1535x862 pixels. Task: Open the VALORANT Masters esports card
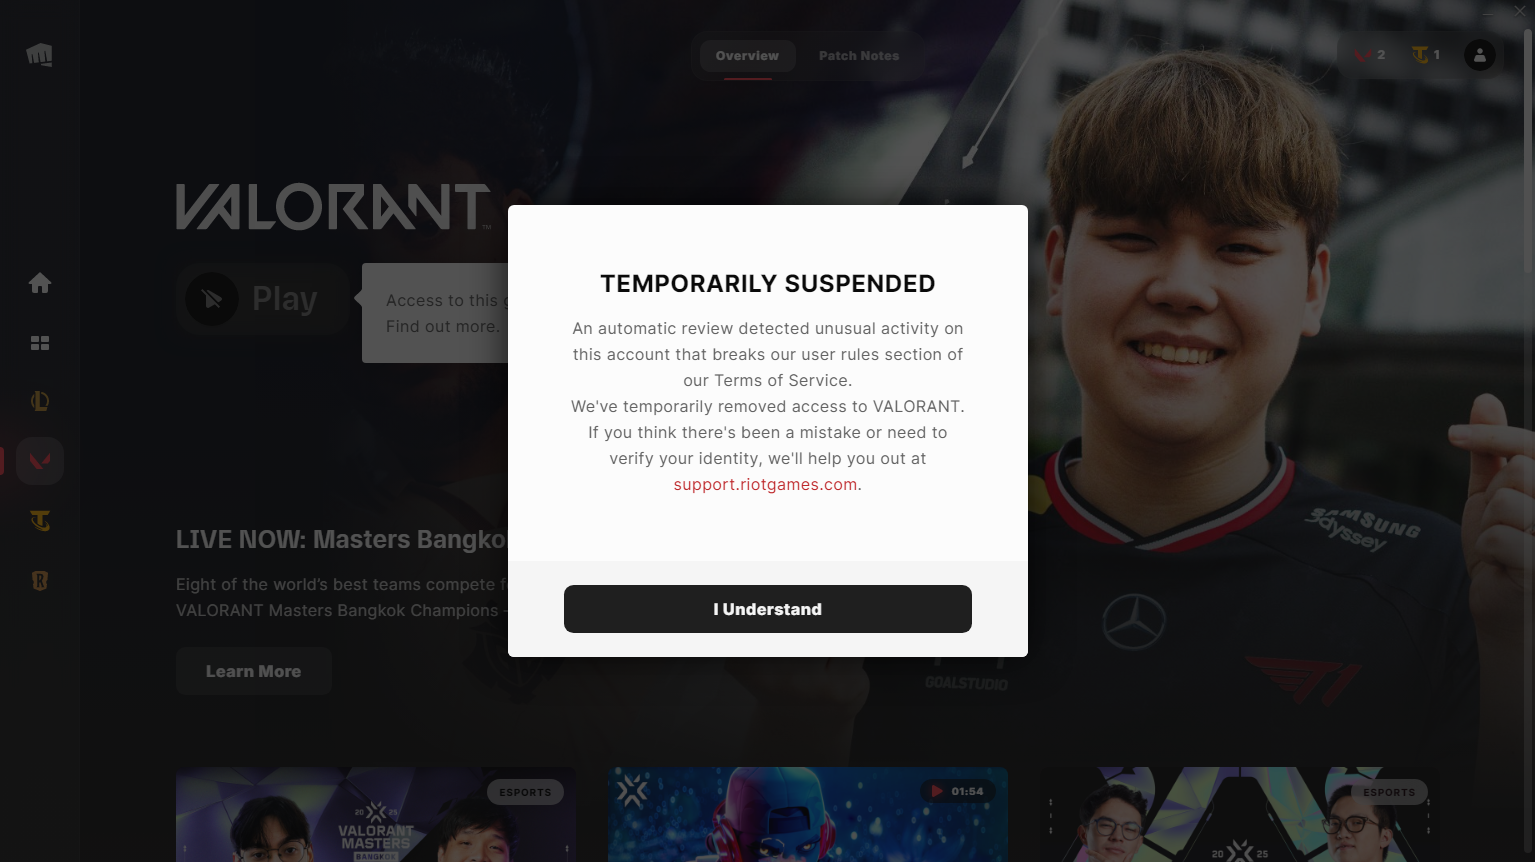click(376, 814)
